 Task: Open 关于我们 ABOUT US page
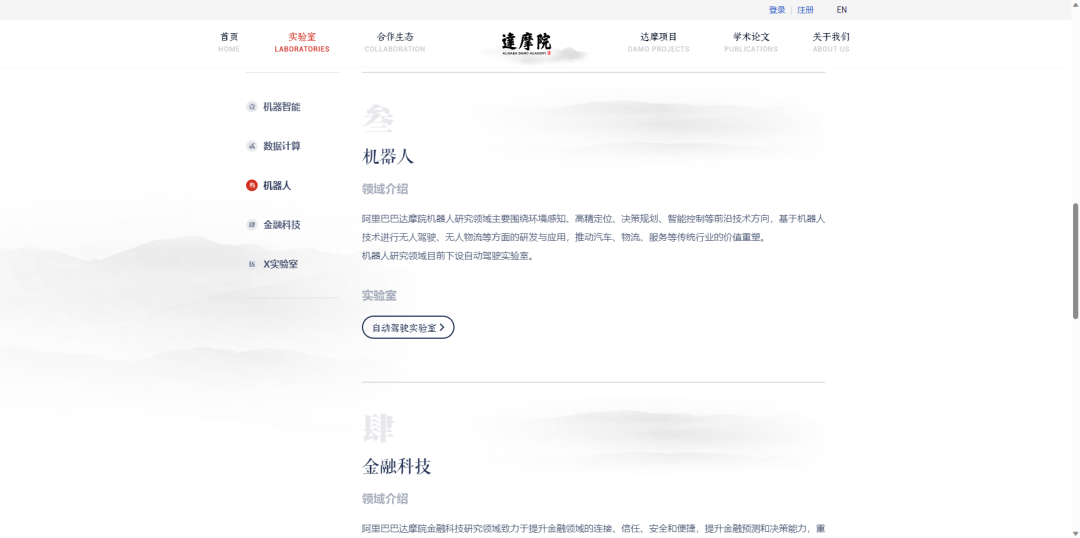click(831, 42)
